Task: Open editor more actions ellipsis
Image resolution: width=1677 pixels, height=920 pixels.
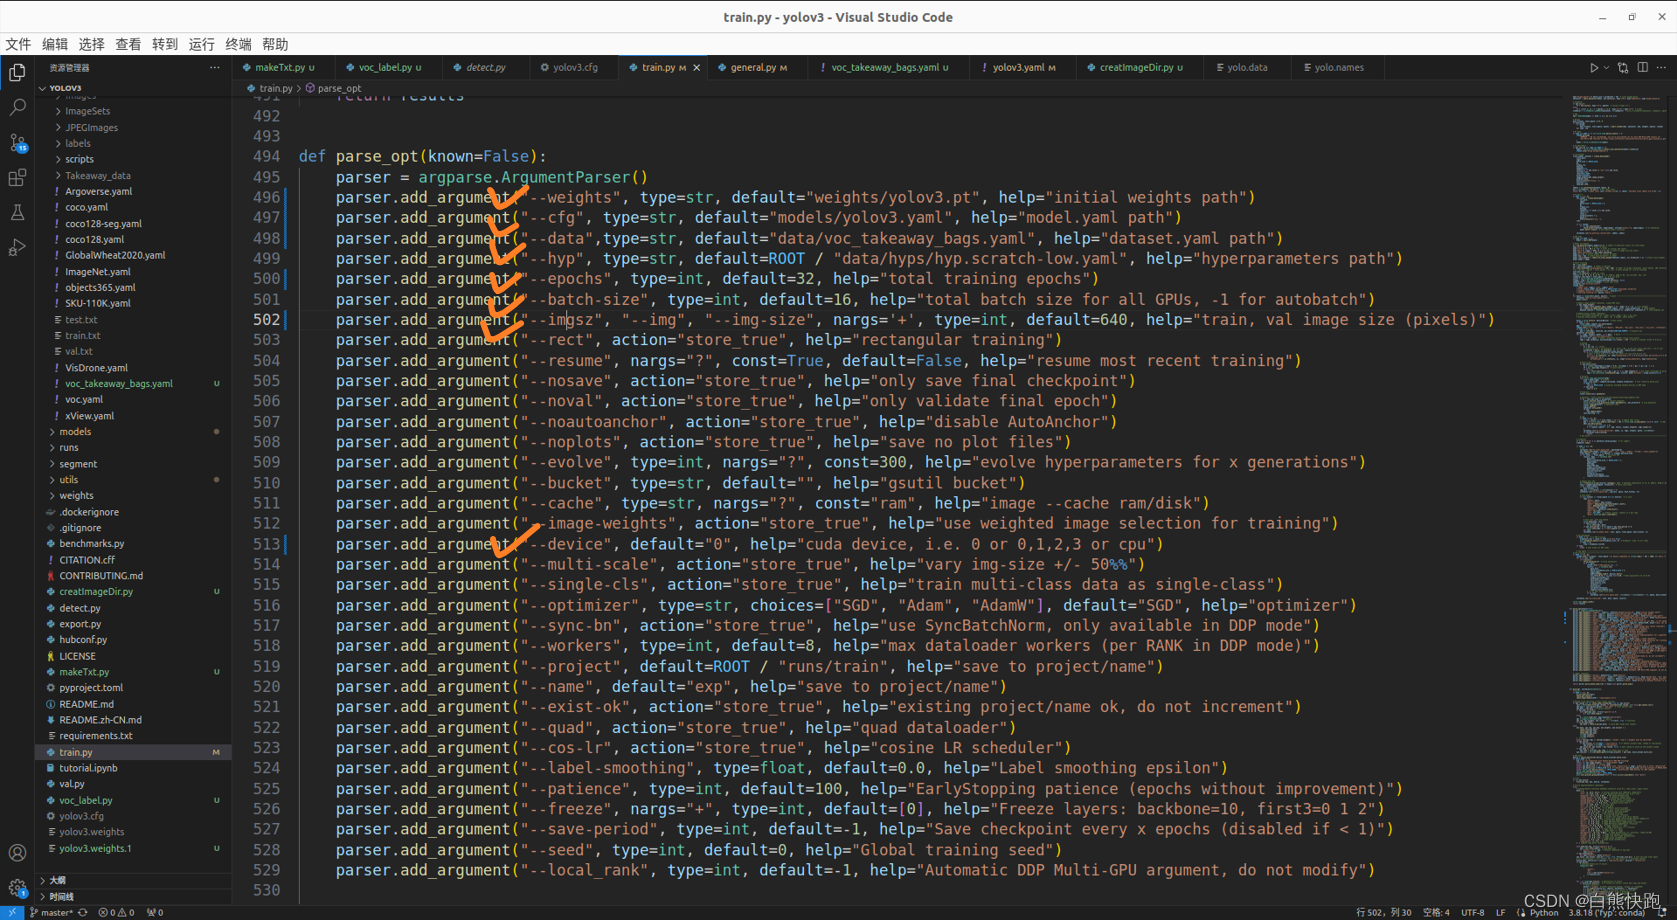Action: pyautogui.click(x=1661, y=68)
